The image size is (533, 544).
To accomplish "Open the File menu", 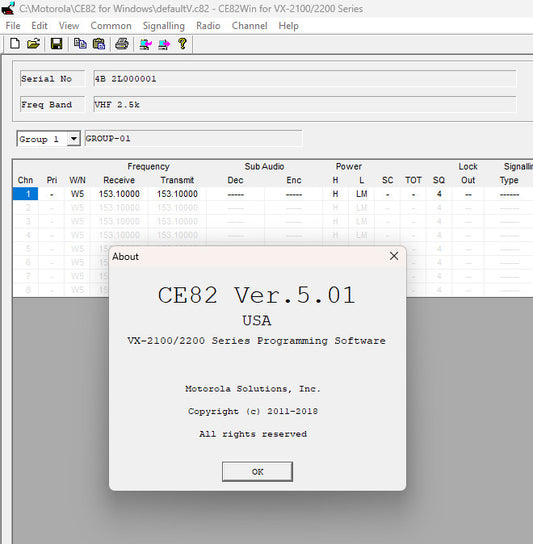I will (13, 26).
